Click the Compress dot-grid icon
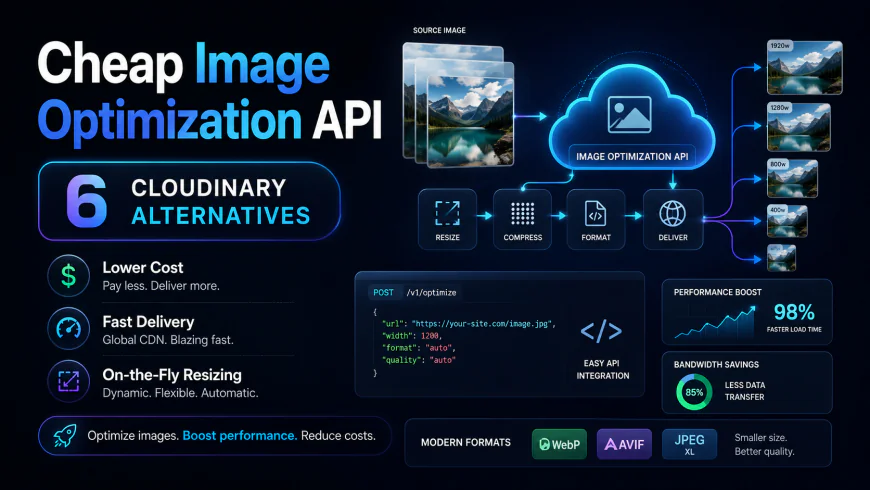This screenshot has height=490, width=870. point(522,213)
